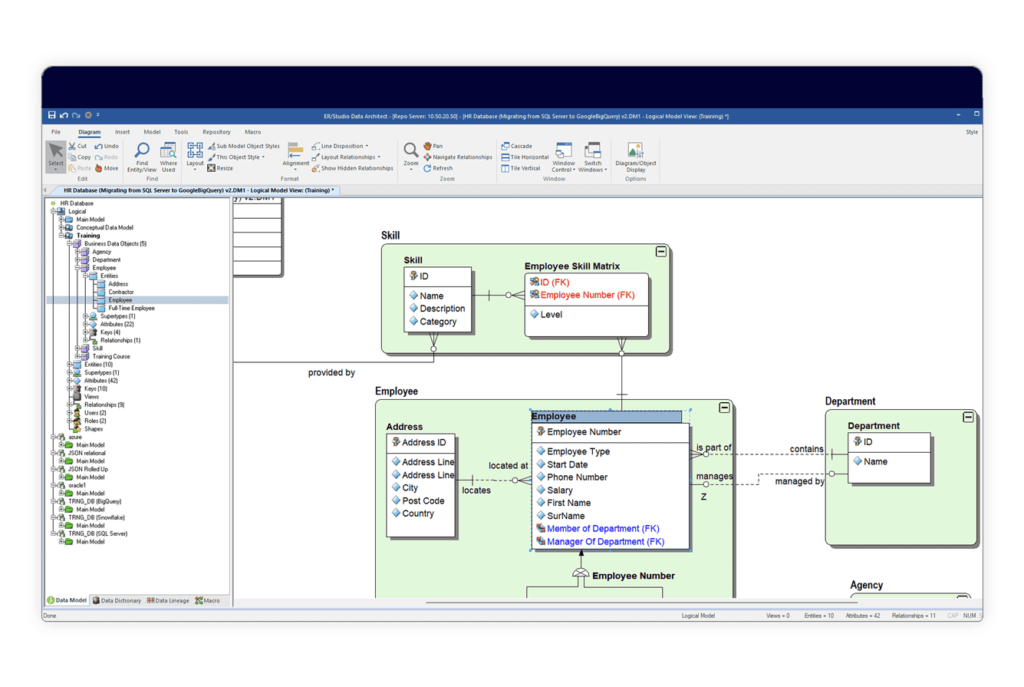The image size is (1024, 687).
Task: Expand the Switch Windows dropdown
Action: tap(592, 157)
